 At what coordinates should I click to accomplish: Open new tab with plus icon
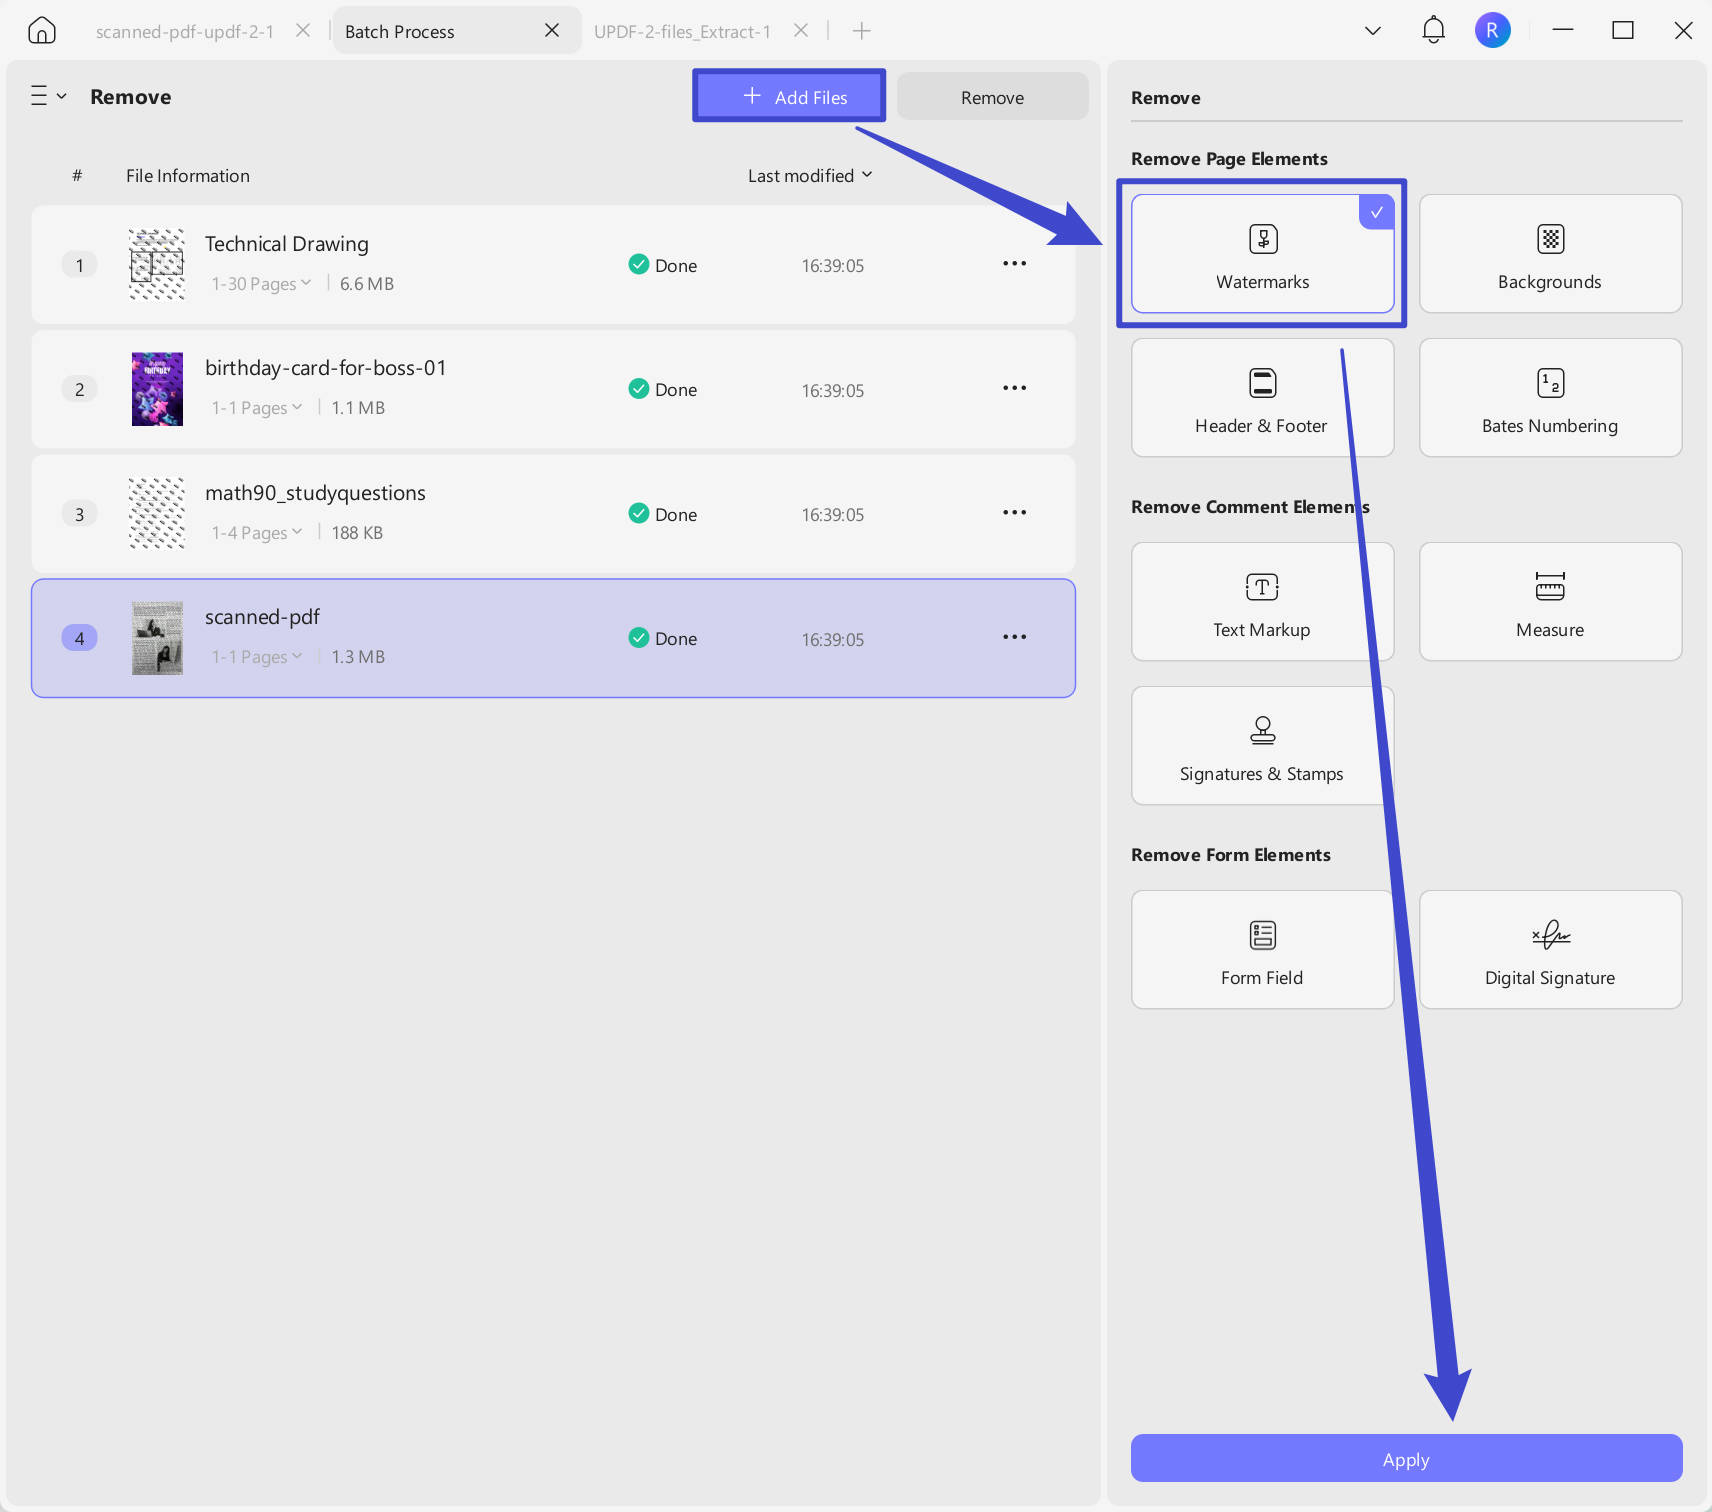coord(861,31)
